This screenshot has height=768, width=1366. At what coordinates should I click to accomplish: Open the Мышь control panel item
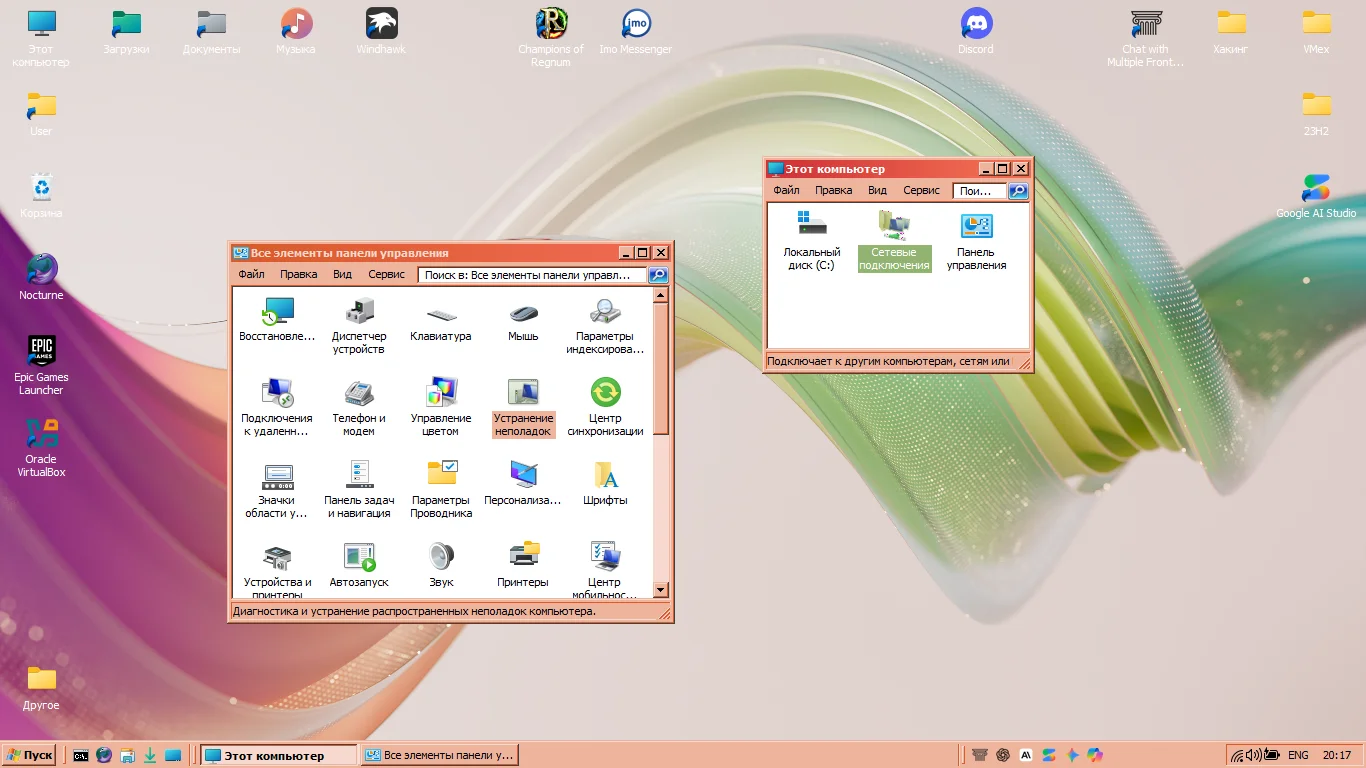[523, 320]
